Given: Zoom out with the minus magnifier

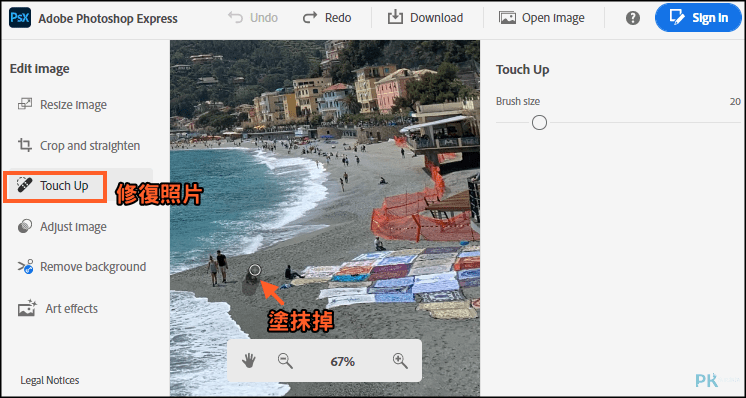Looking at the screenshot, I should tap(285, 361).
